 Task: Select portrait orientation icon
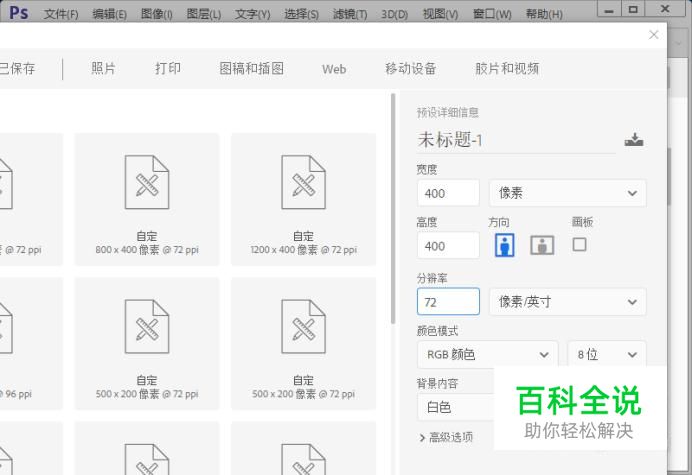[504, 245]
